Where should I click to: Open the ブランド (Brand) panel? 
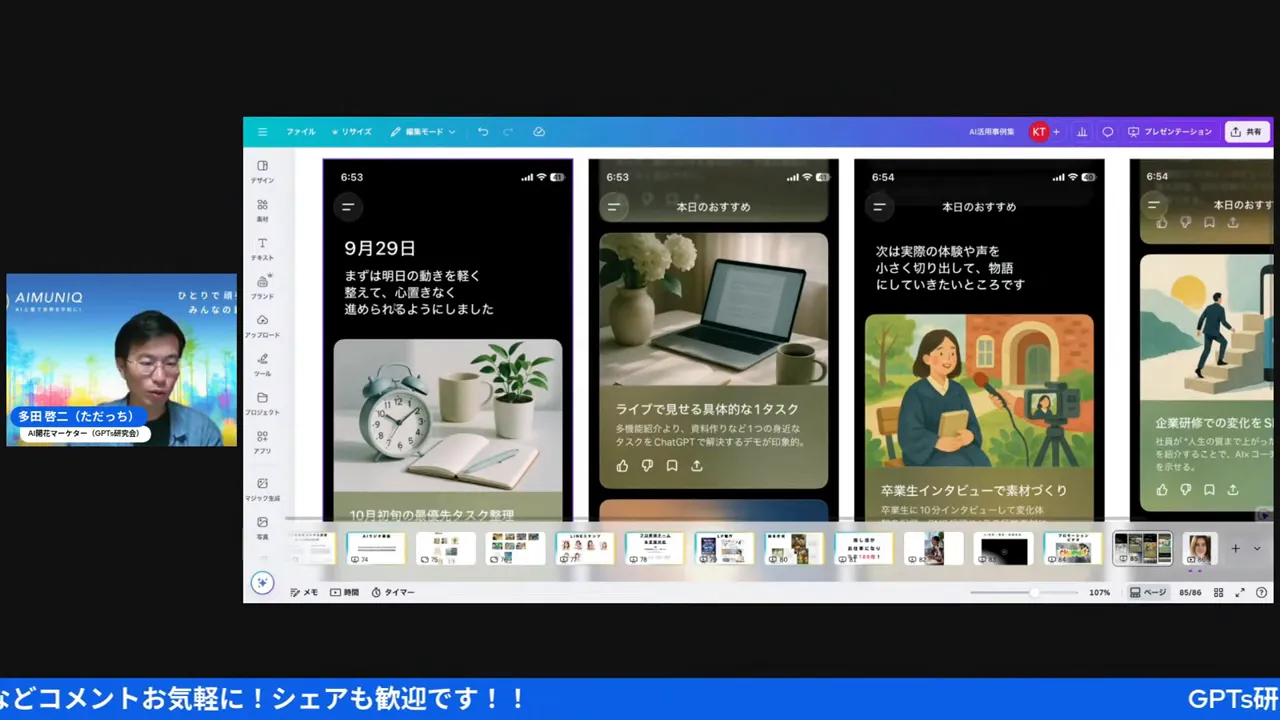262,287
